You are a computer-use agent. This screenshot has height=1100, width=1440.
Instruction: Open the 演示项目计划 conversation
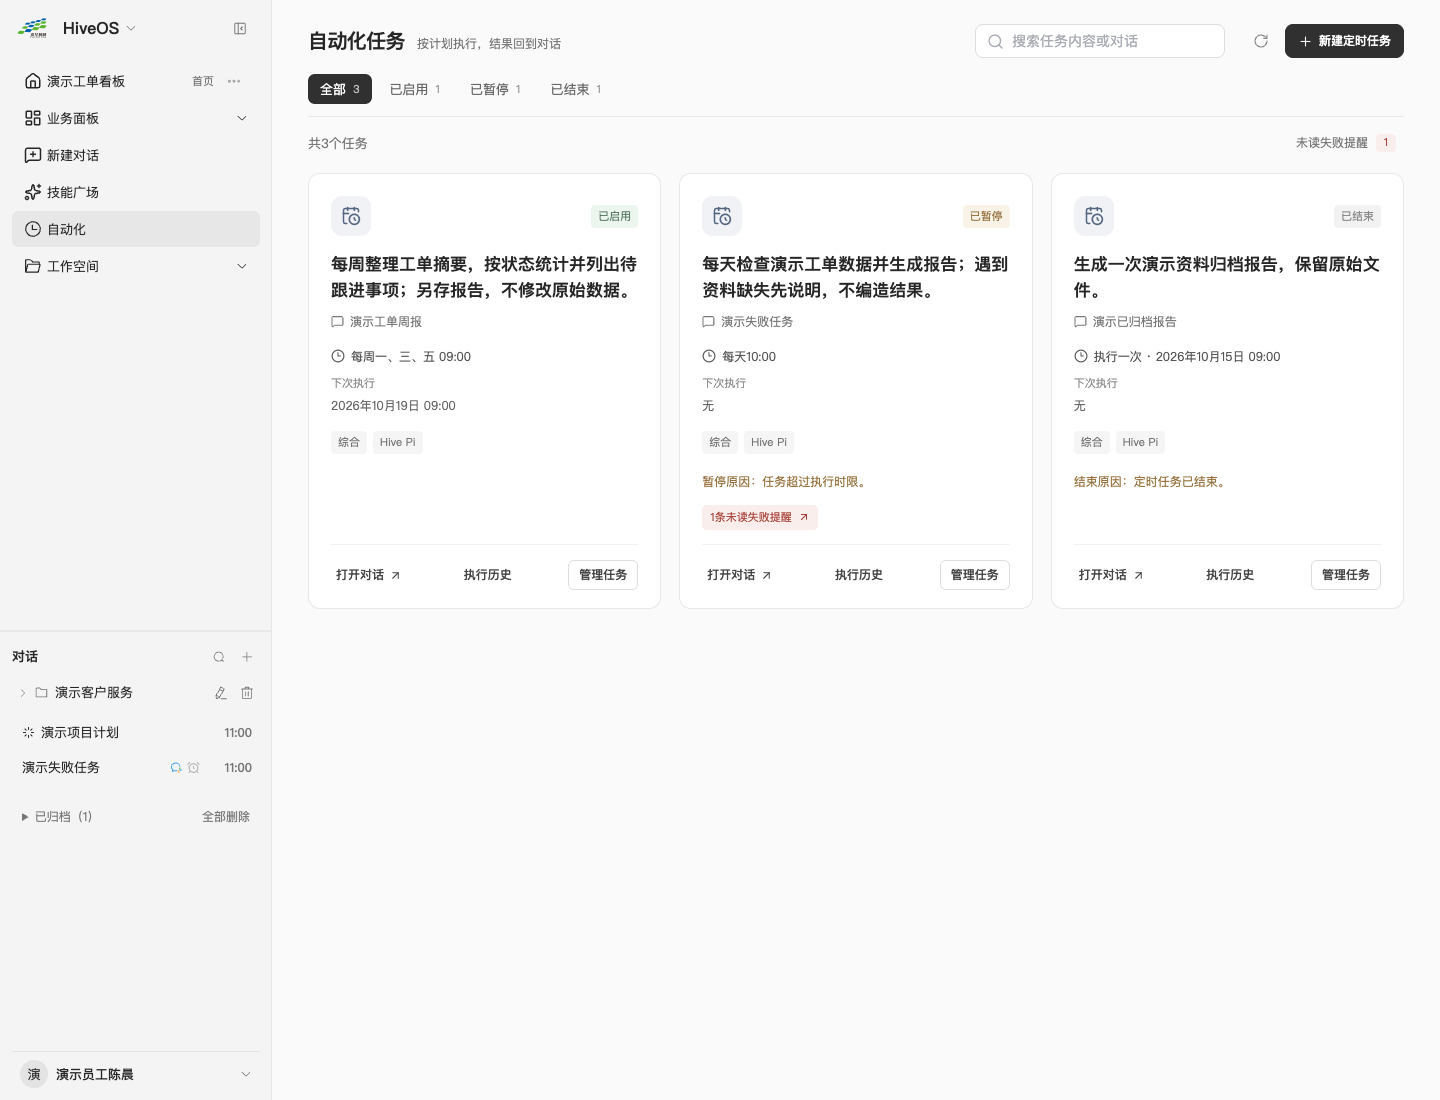pyautogui.click(x=136, y=733)
